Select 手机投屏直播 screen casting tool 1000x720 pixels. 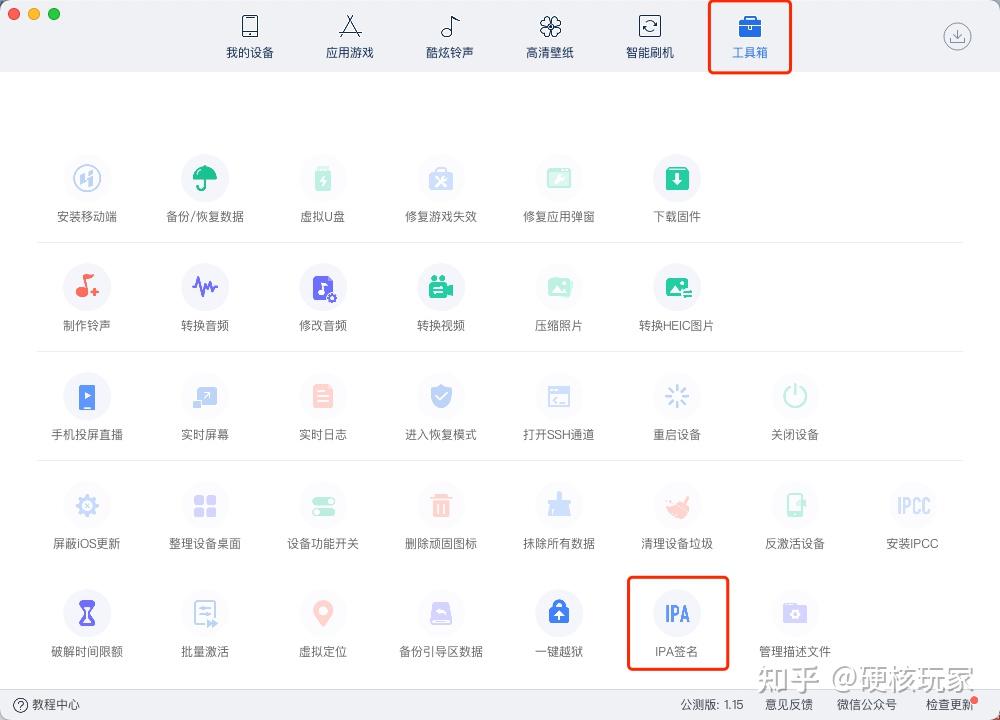(x=87, y=397)
